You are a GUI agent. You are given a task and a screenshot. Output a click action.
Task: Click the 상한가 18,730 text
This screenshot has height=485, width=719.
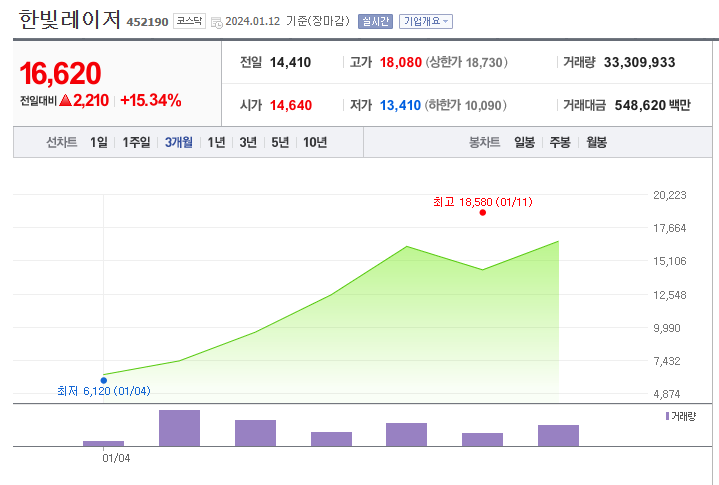467,62
